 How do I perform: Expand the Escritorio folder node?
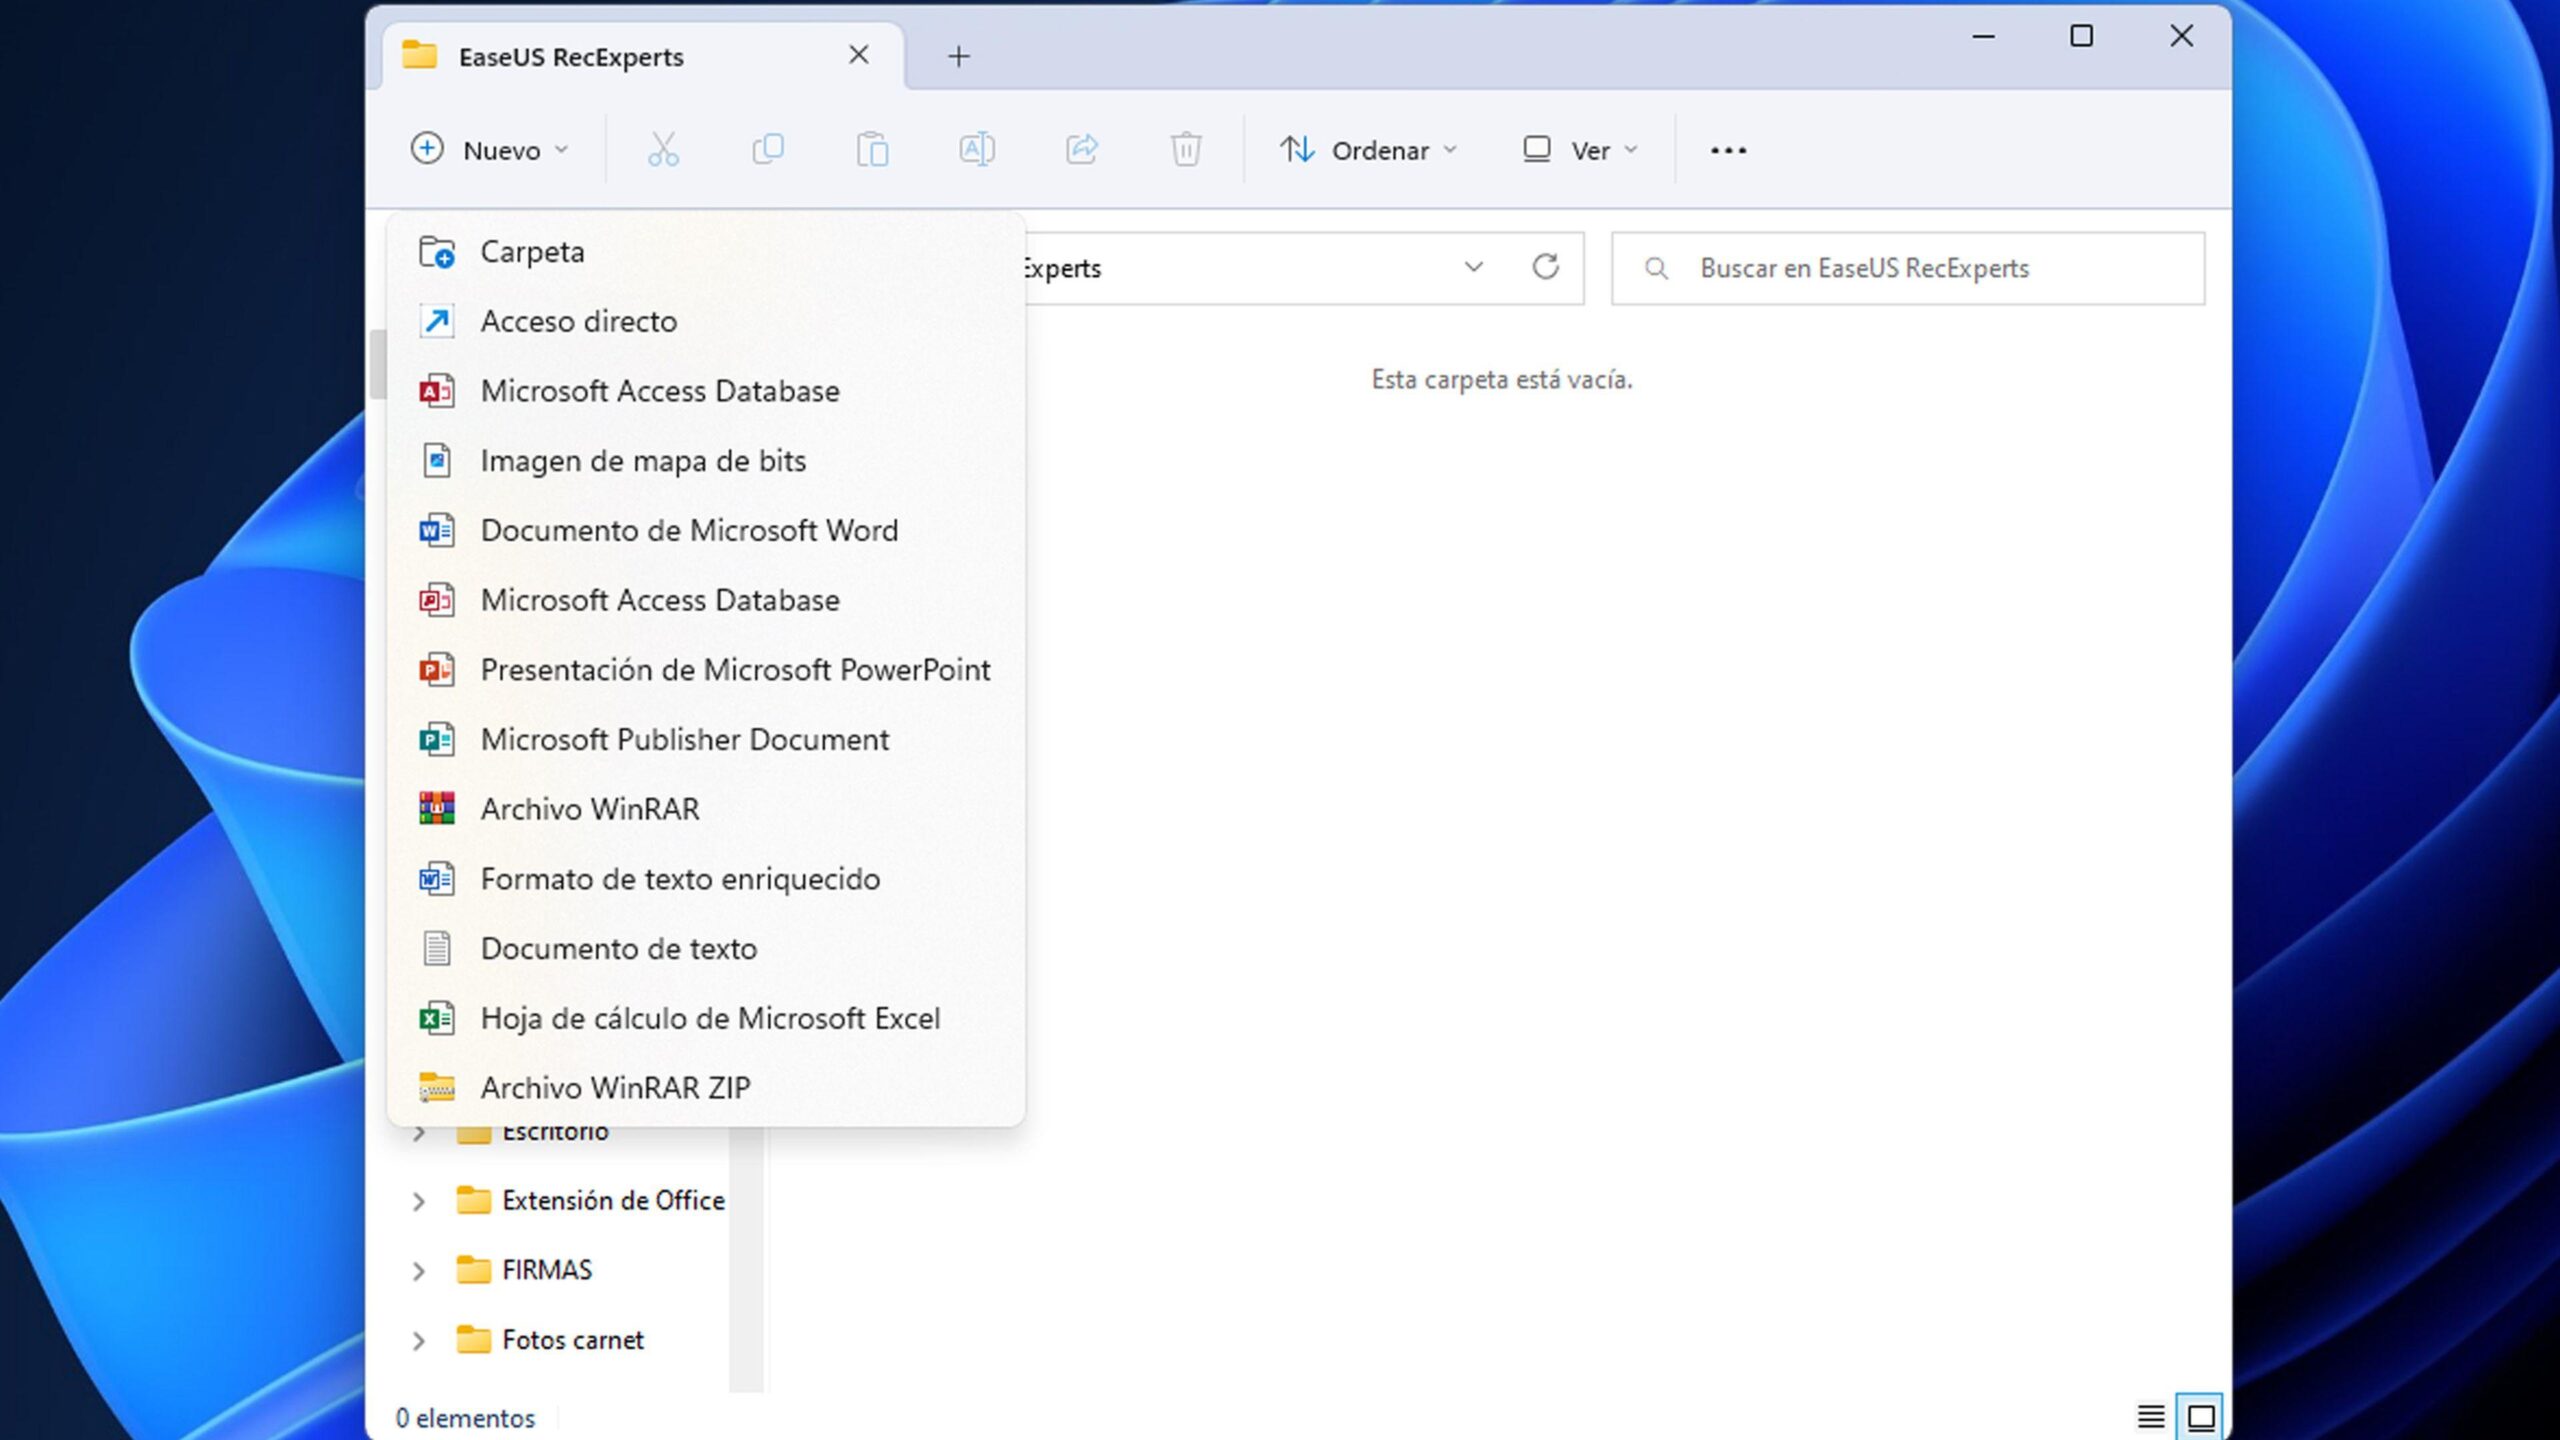419,1134
